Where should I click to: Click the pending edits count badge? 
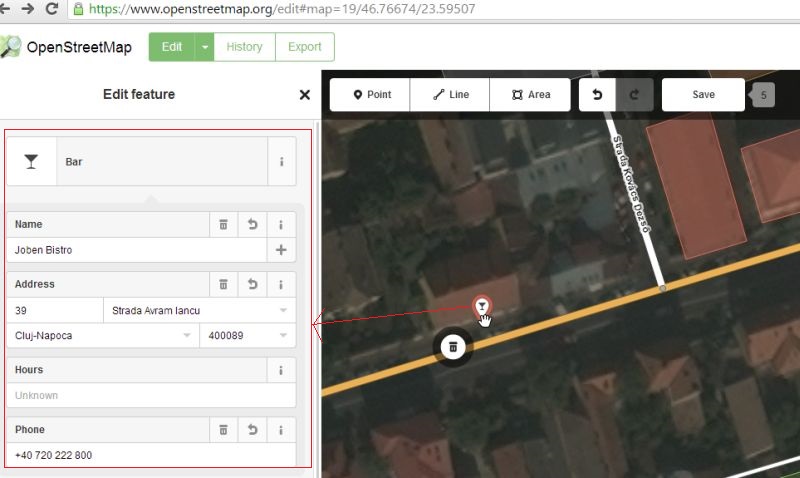pyautogui.click(x=762, y=95)
